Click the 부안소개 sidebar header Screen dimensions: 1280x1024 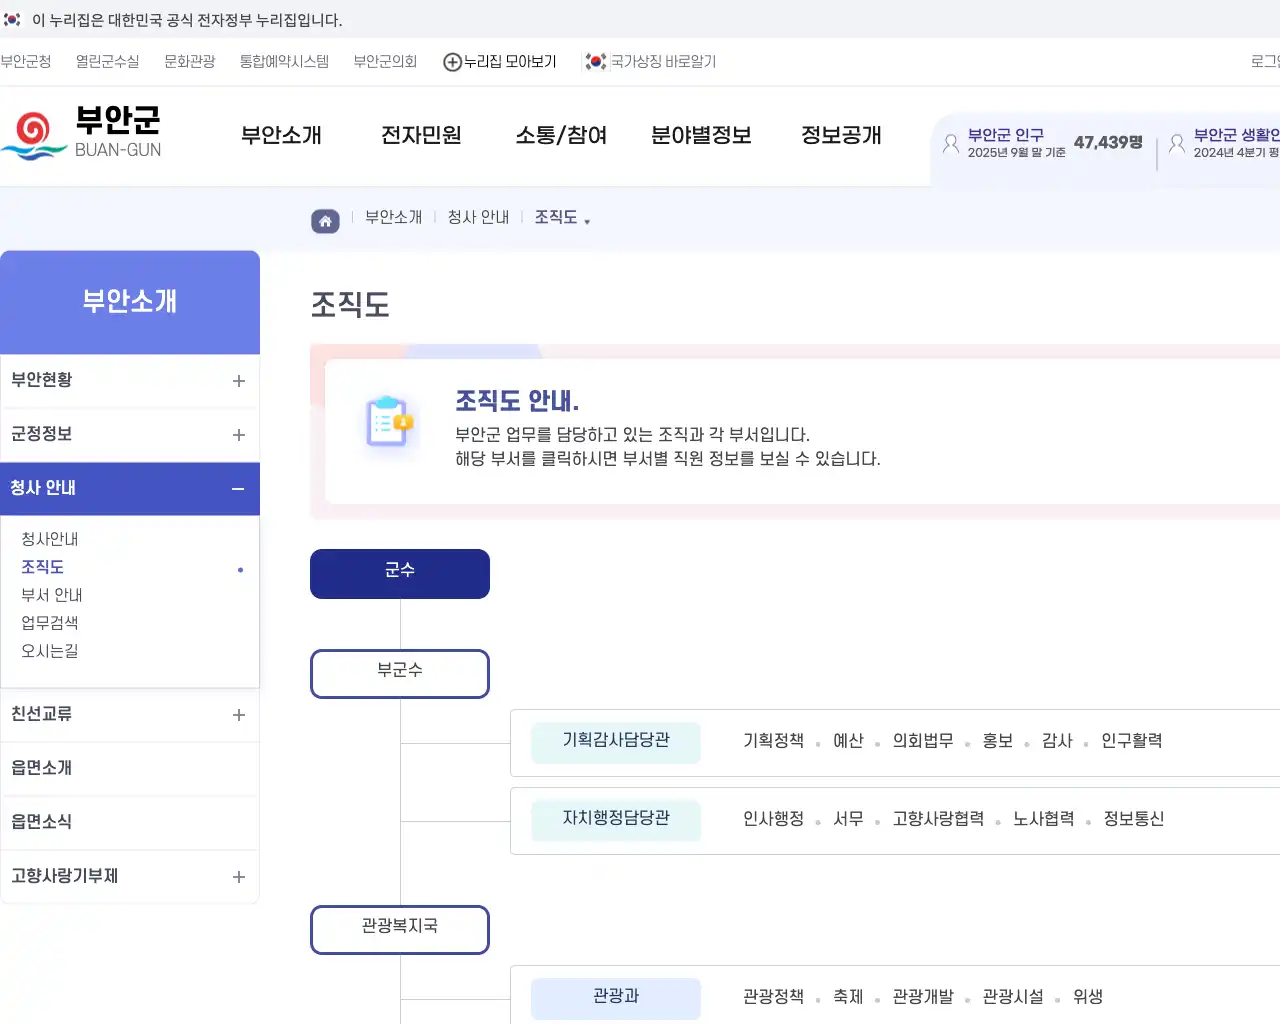[x=130, y=302]
